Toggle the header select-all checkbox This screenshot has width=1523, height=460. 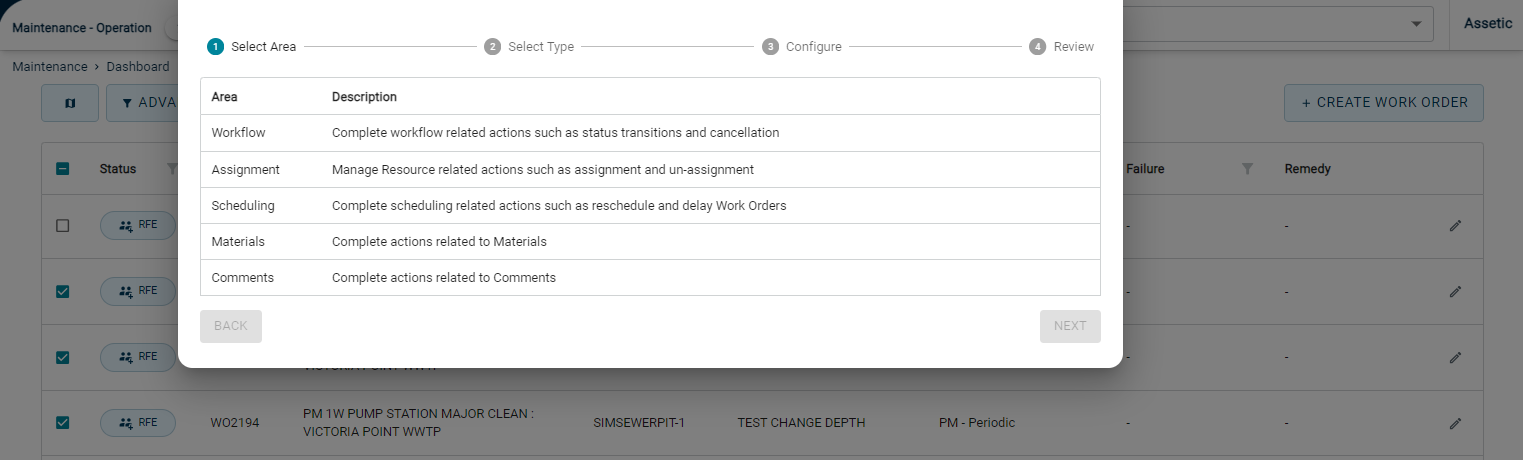62,169
